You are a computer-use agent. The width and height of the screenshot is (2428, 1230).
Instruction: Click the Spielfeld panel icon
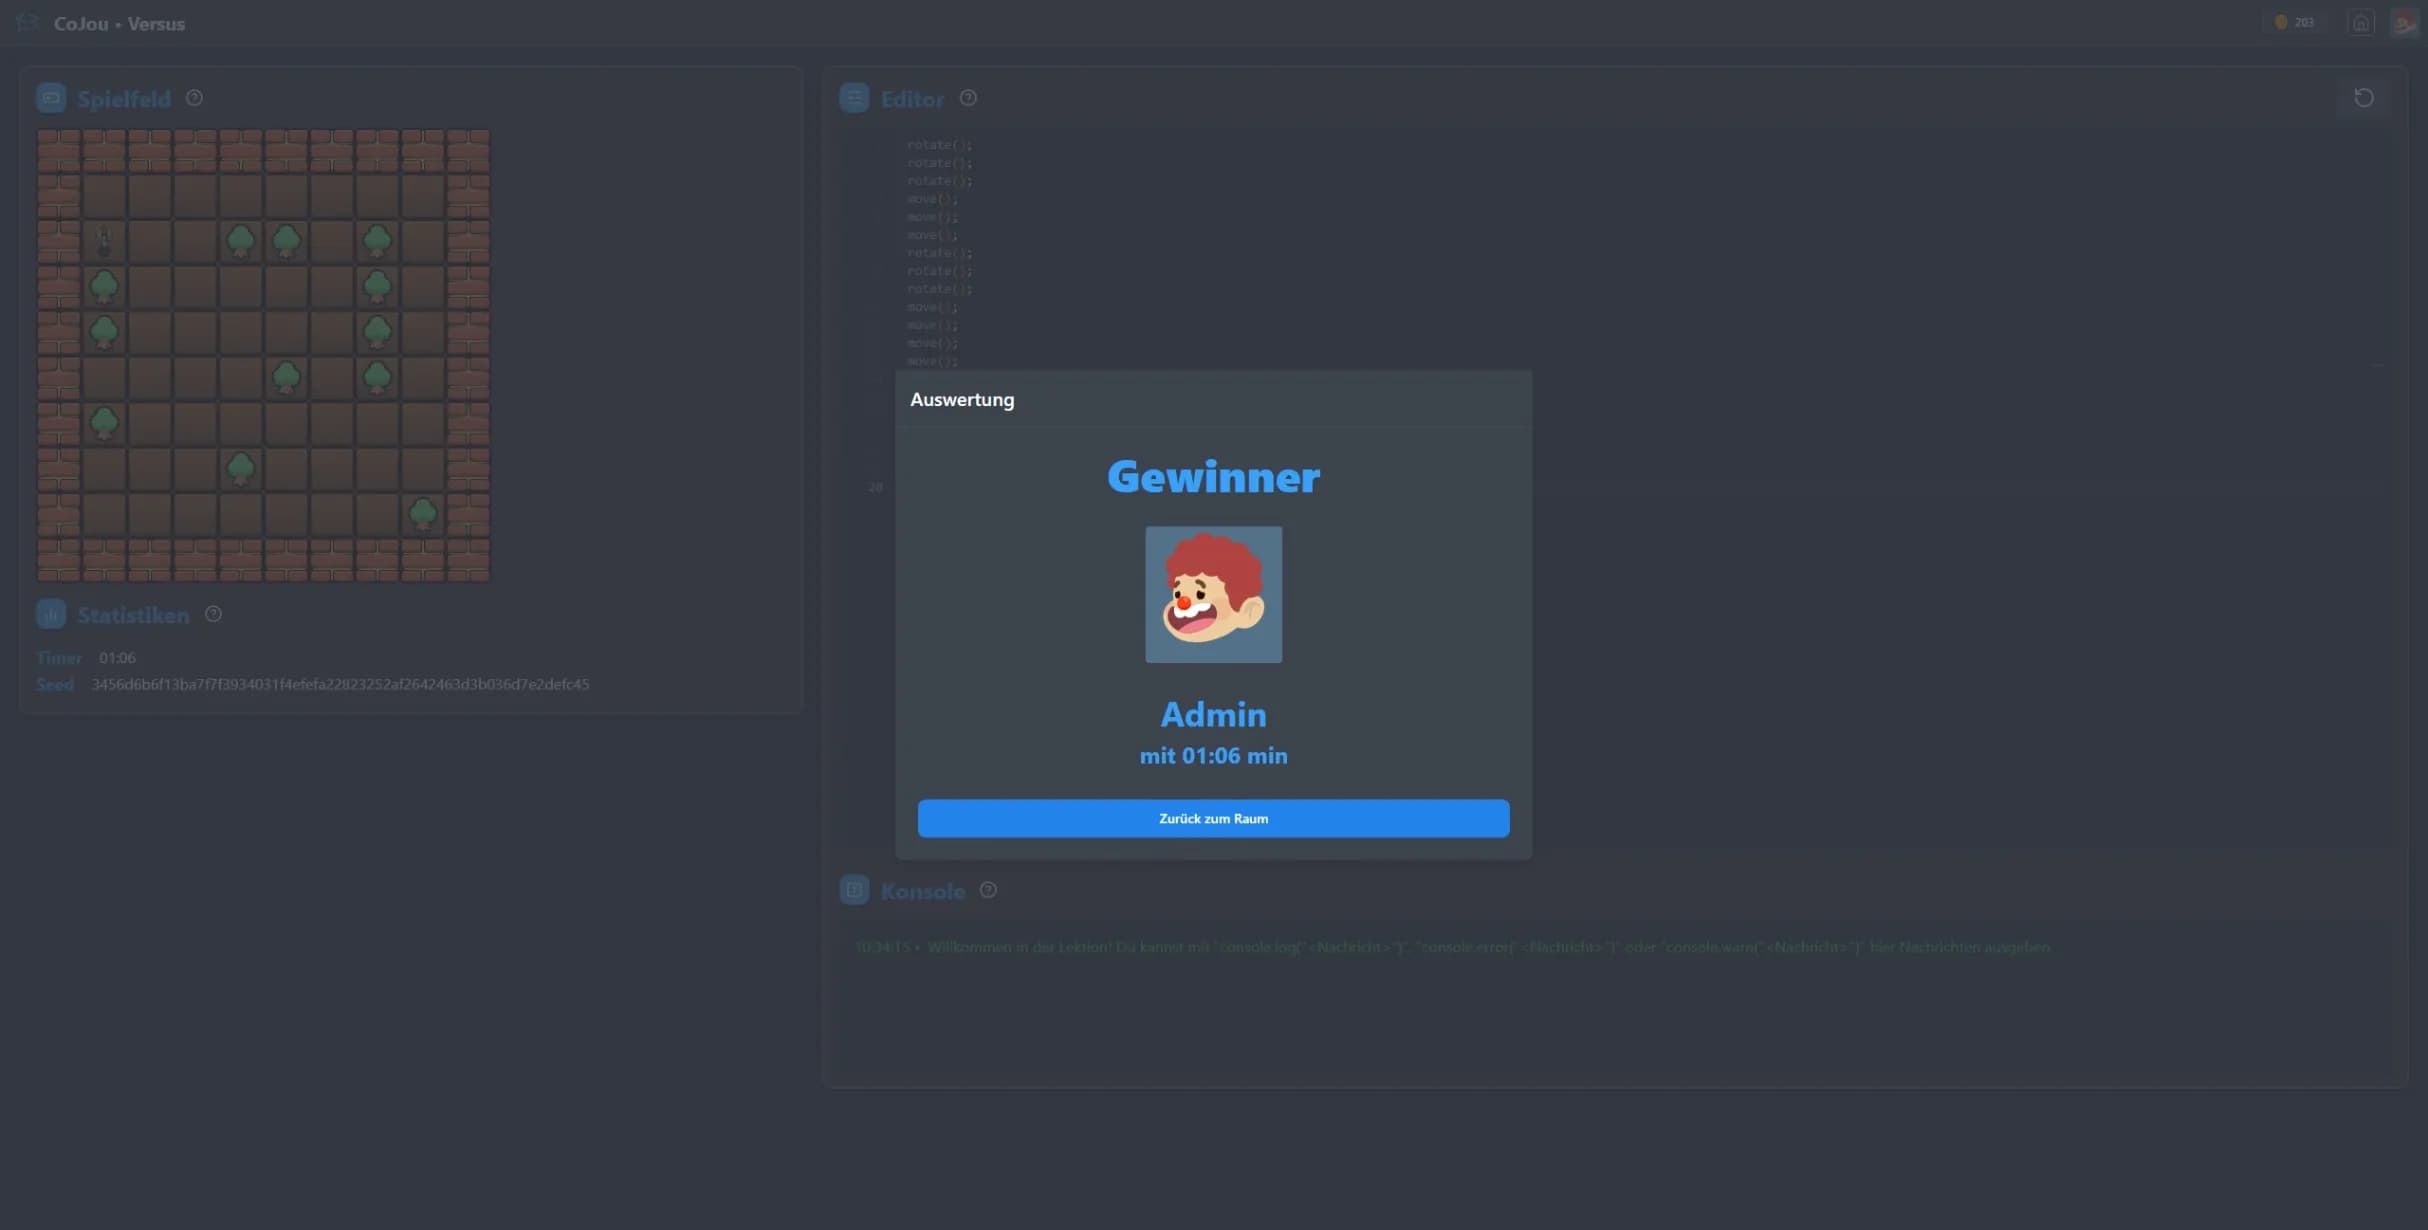click(x=51, y=98)
